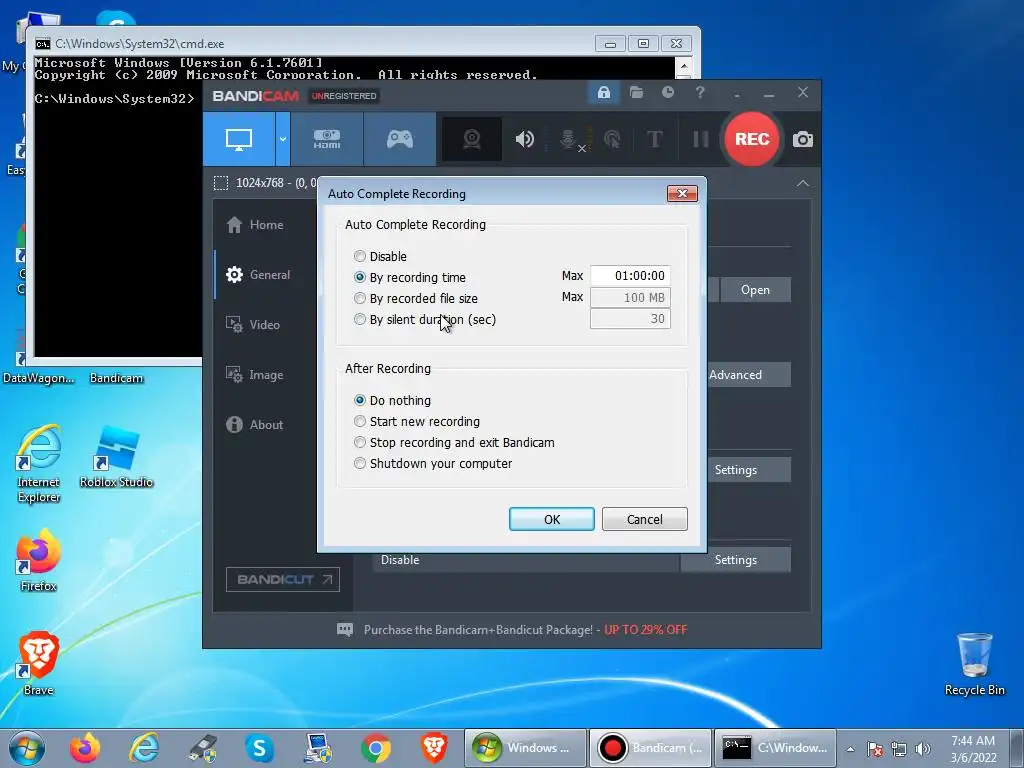
Task: Click the silent duration field showing 30
Action: [x=630, y=319]
